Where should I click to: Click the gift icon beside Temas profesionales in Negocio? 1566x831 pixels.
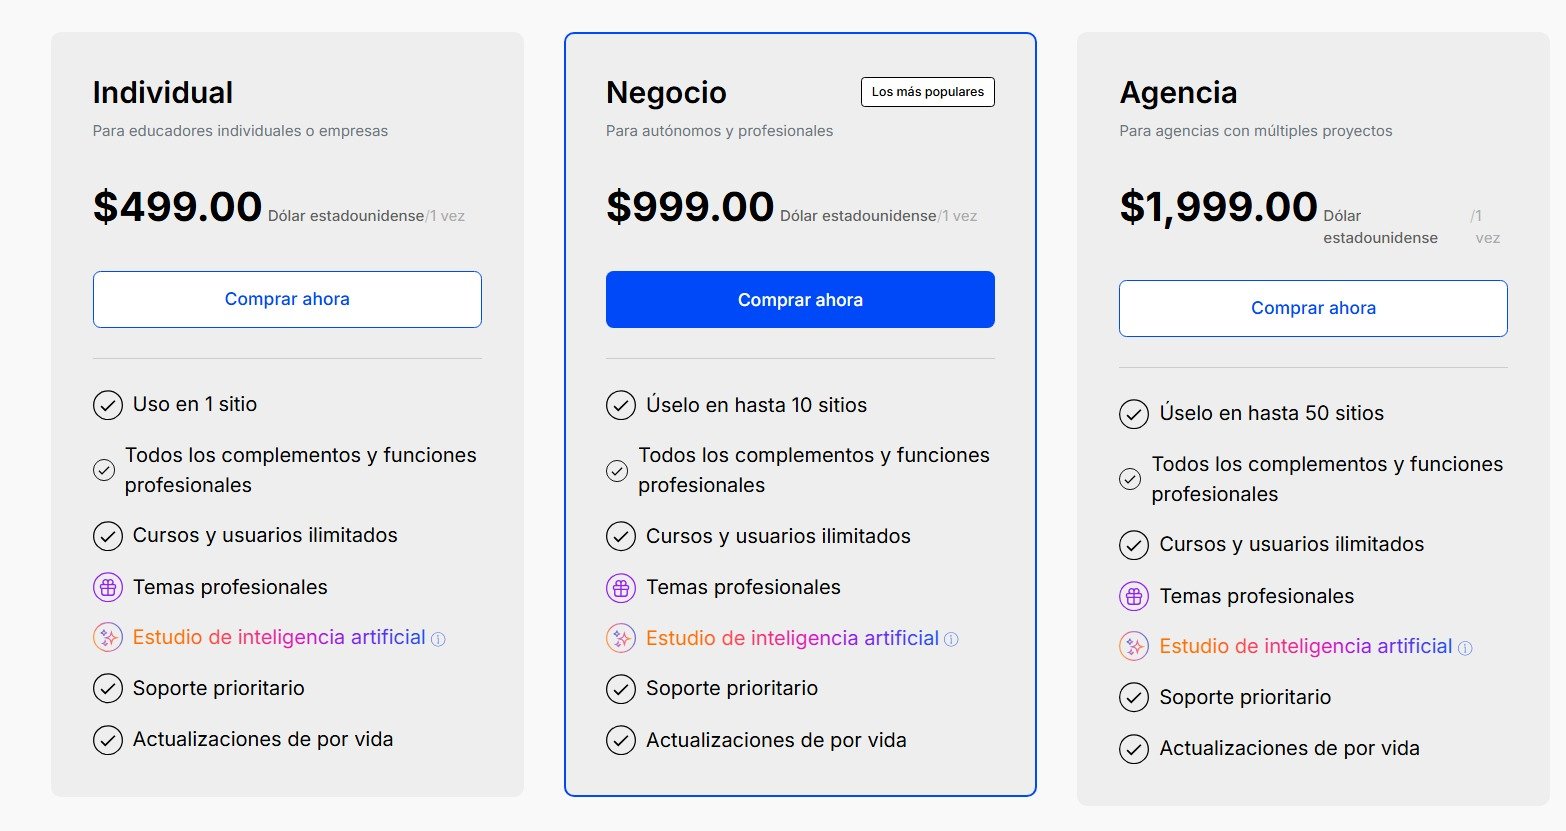pos(621,588)
